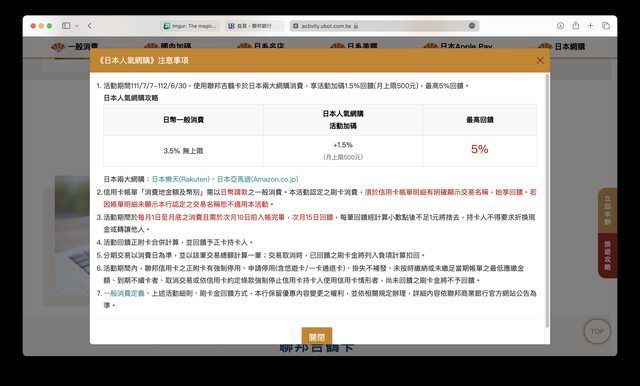The image size is (640, 386).
Task: Switch to the Imgur tab
Action: pyautogui.click(x=191, y=26)
